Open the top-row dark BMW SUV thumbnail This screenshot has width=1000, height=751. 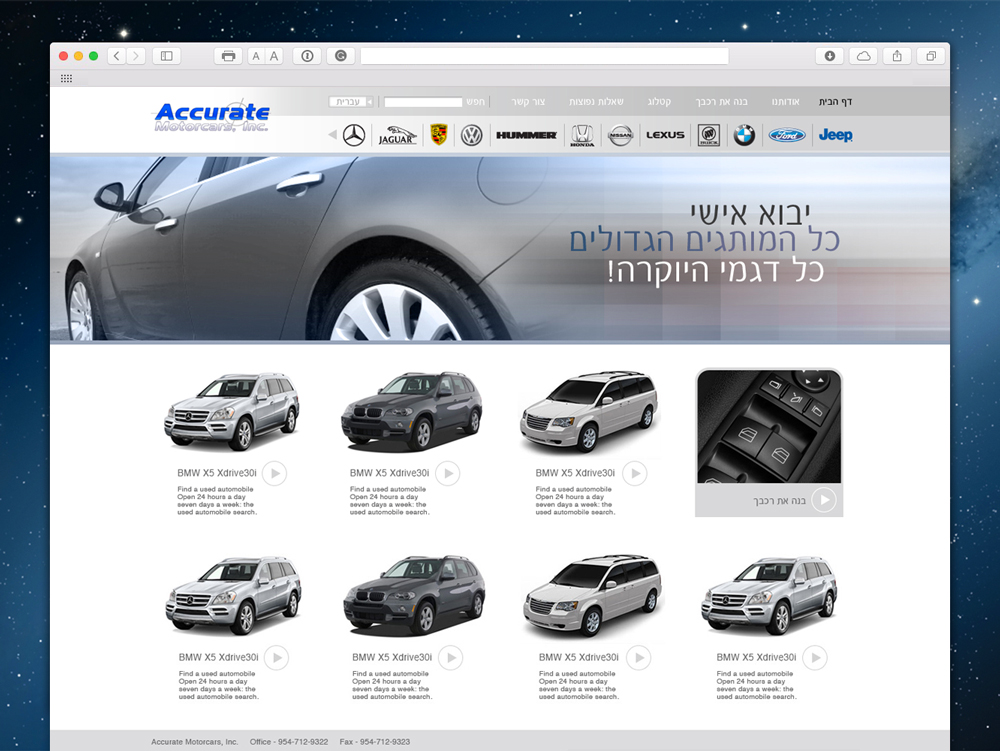tap(411, 412)
